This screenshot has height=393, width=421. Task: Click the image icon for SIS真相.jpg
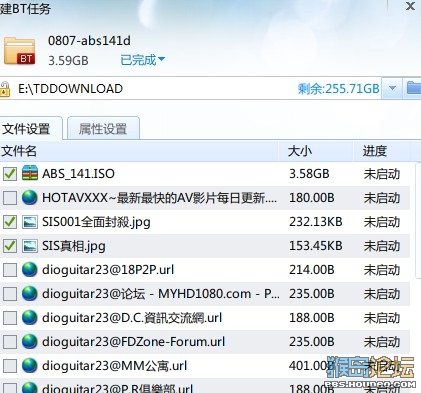[30, 246]
